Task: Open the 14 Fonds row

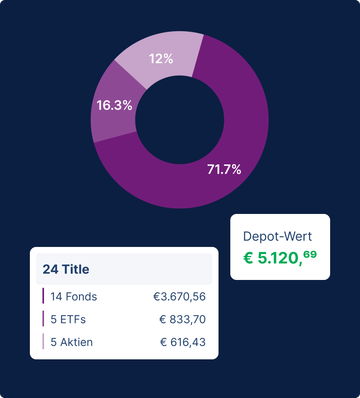Action: pyautogui.click(x=124, y=296)
